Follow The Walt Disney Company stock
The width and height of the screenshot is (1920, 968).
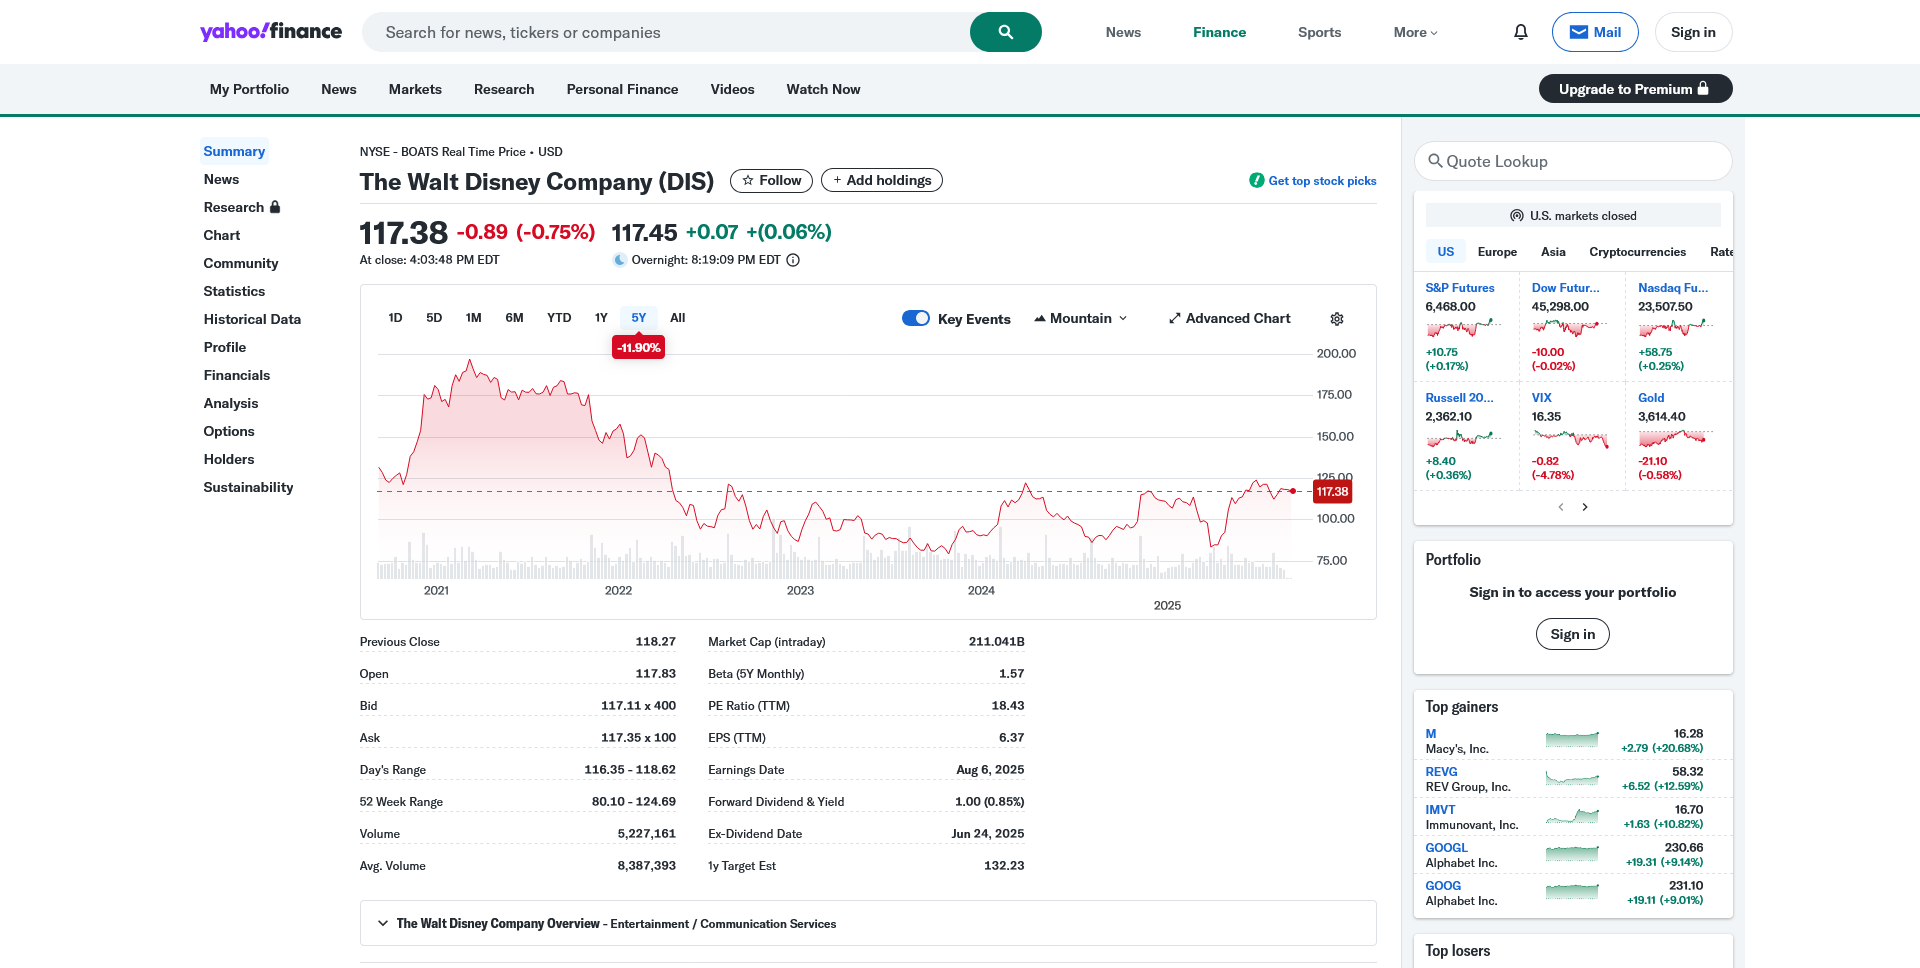771,180
